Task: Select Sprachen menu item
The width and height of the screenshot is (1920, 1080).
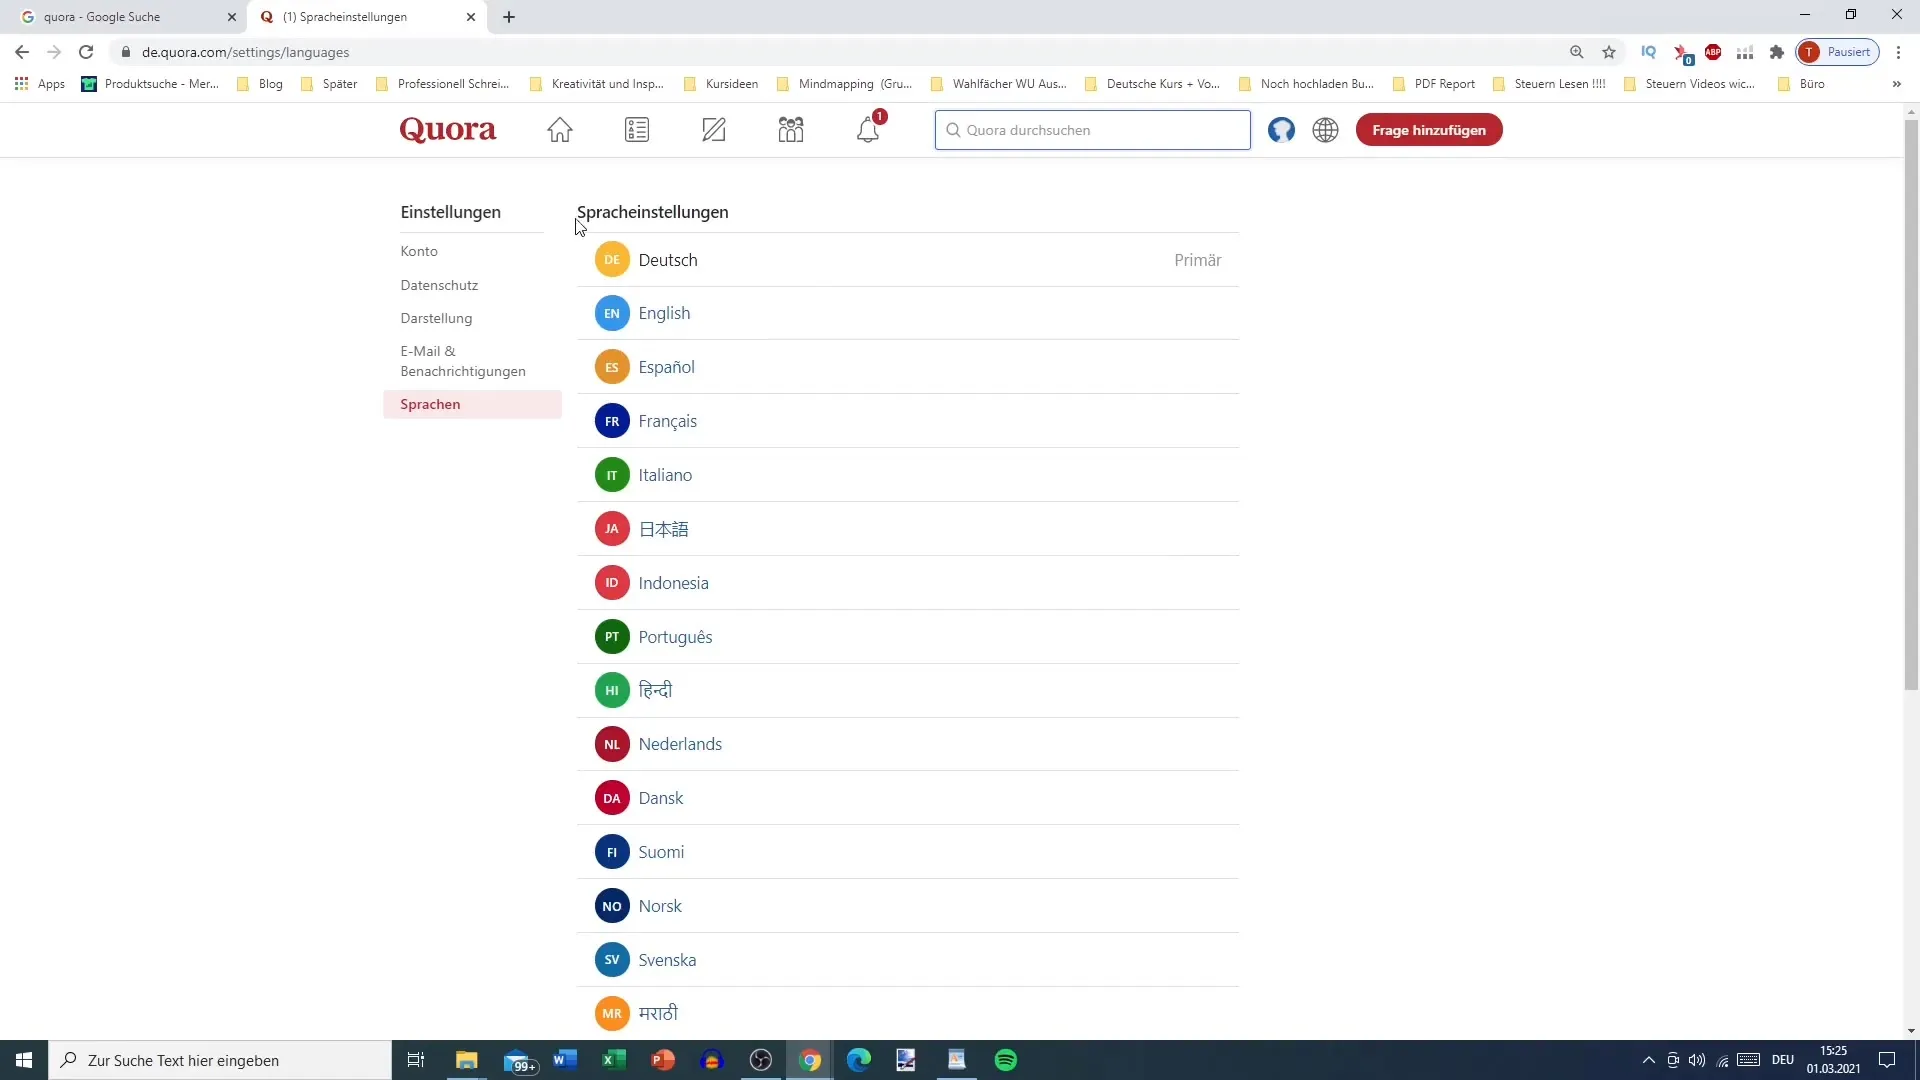Action: (430, 402)
